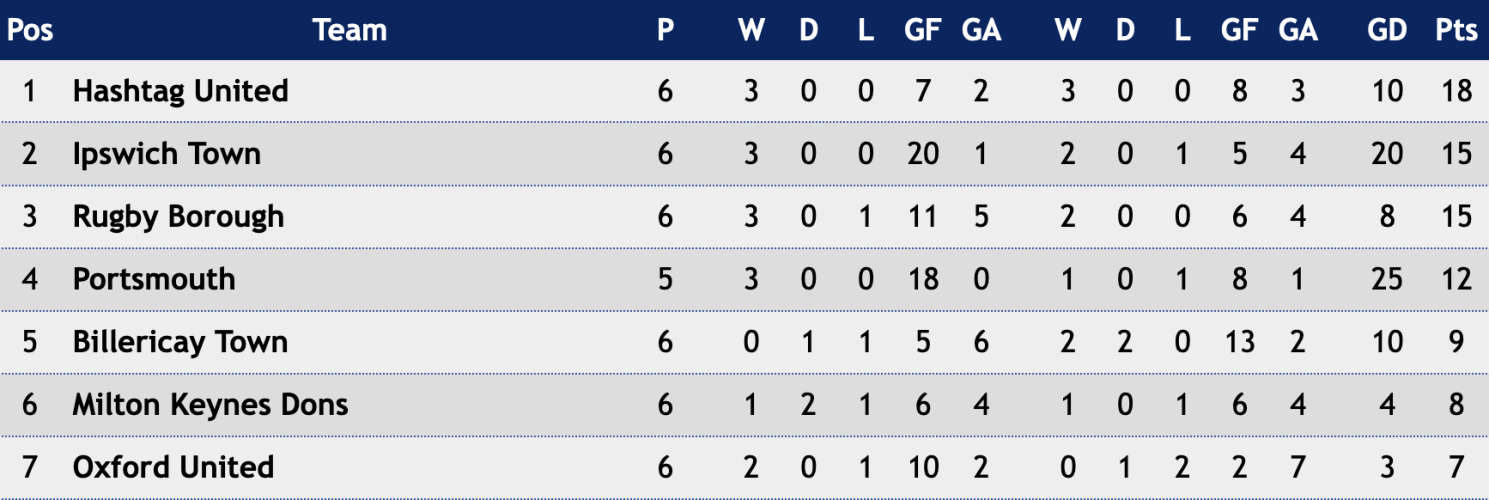The image size is (1489, 500).
Task: Select the Rugby Borough team name
Action: pyautogui.click(x=178, y=217)
